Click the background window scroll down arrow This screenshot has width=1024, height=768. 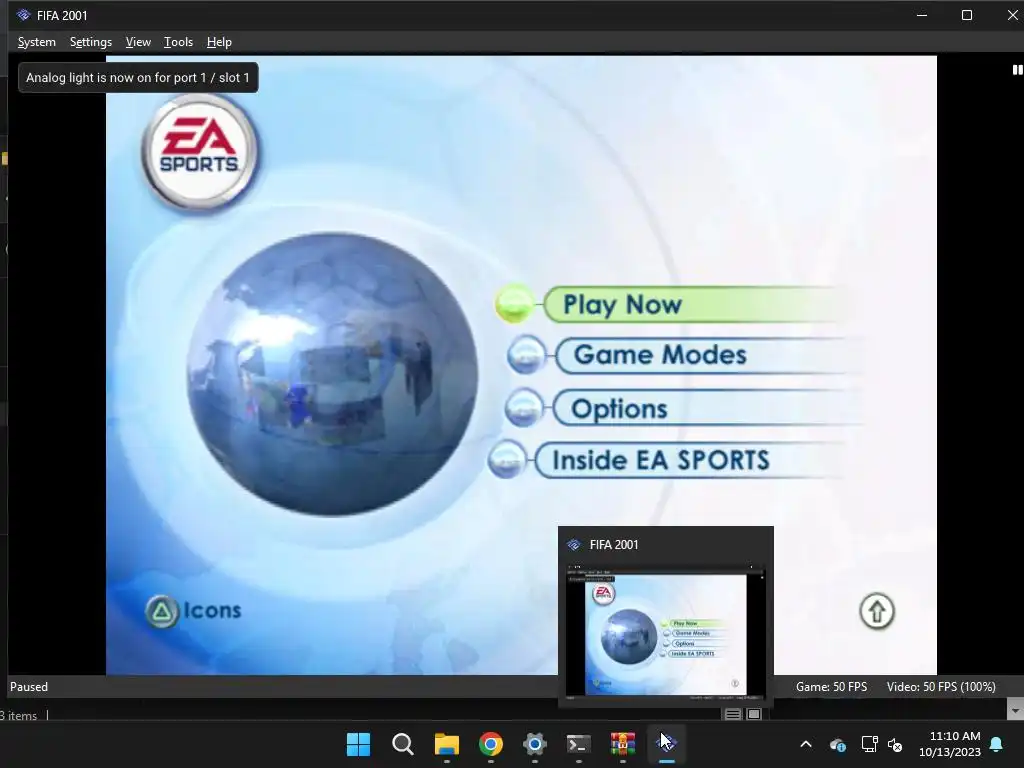coord(1015,709)
